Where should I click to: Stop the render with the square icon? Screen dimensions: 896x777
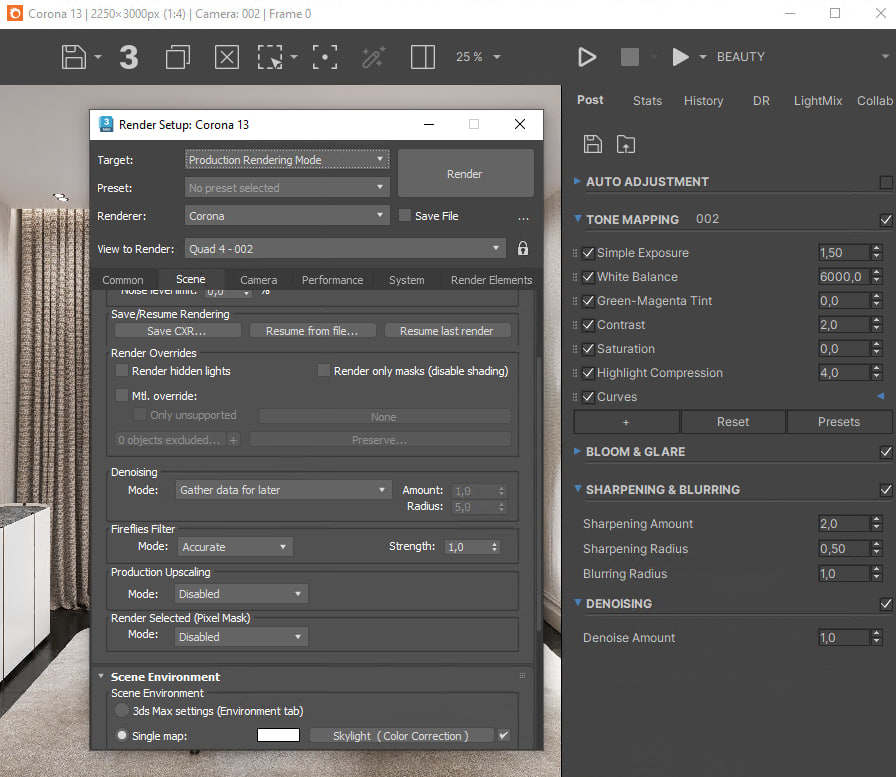click(630, 57)
